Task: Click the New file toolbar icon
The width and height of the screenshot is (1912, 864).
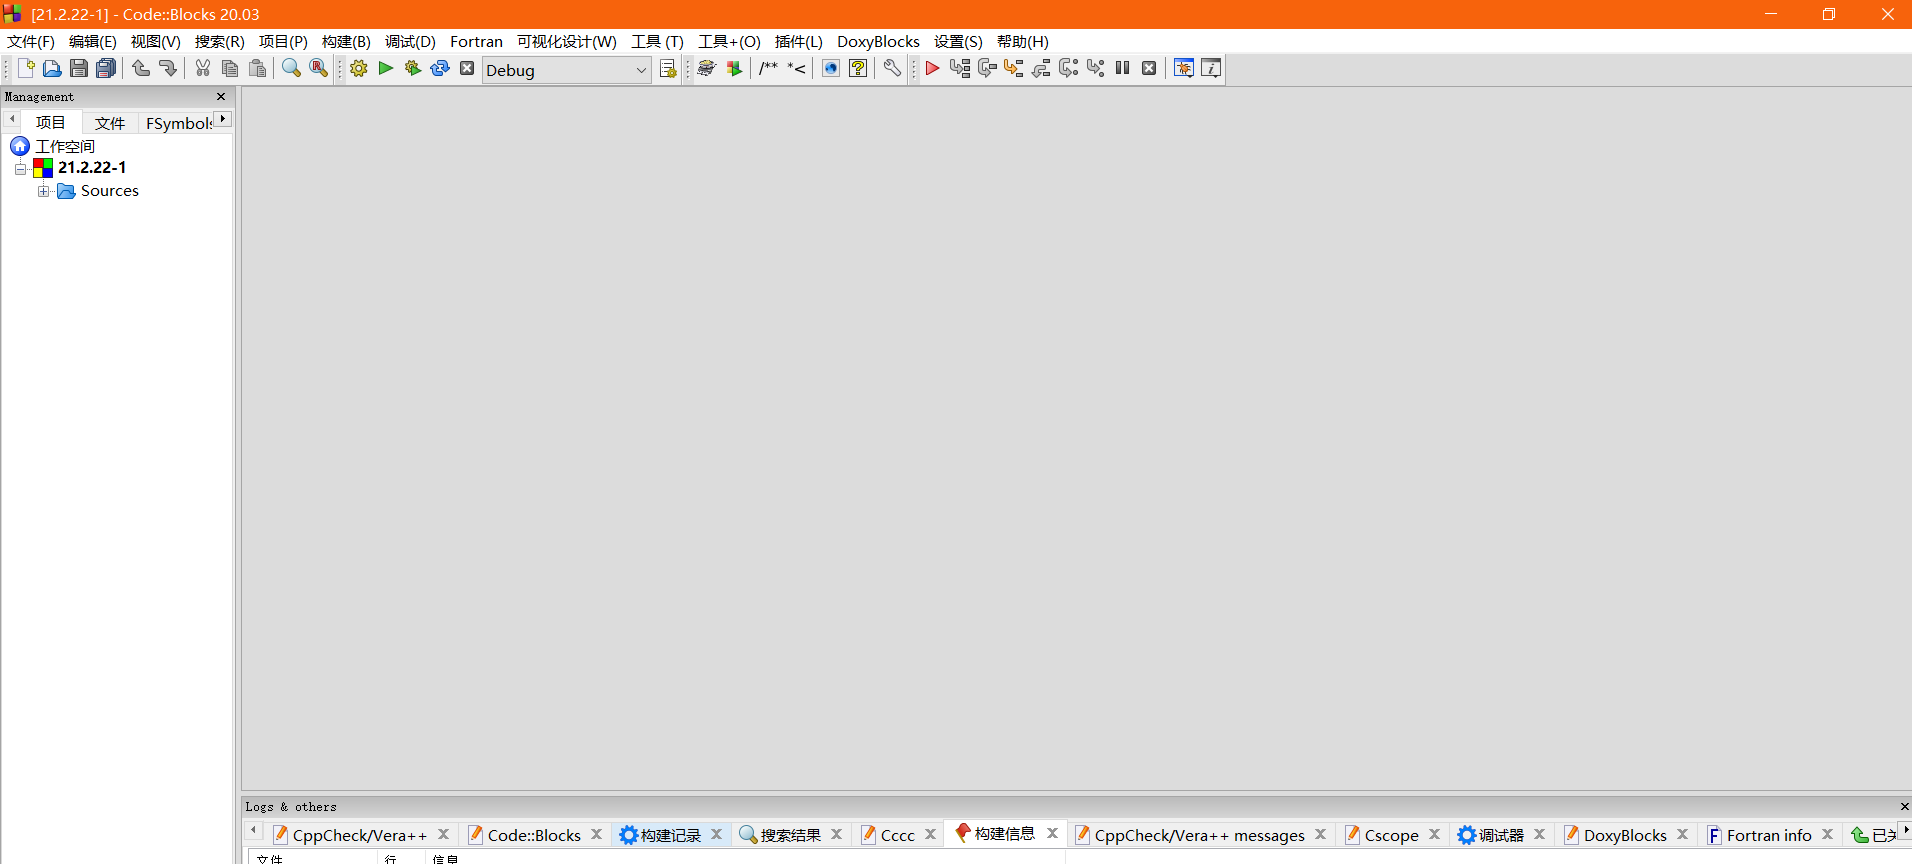Action: tap(26, 68)
